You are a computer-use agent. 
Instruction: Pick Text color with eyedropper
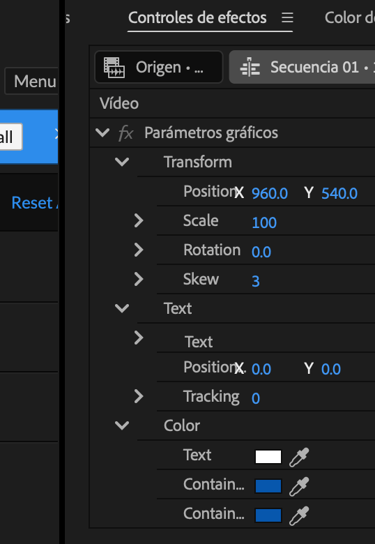(299, 457)
